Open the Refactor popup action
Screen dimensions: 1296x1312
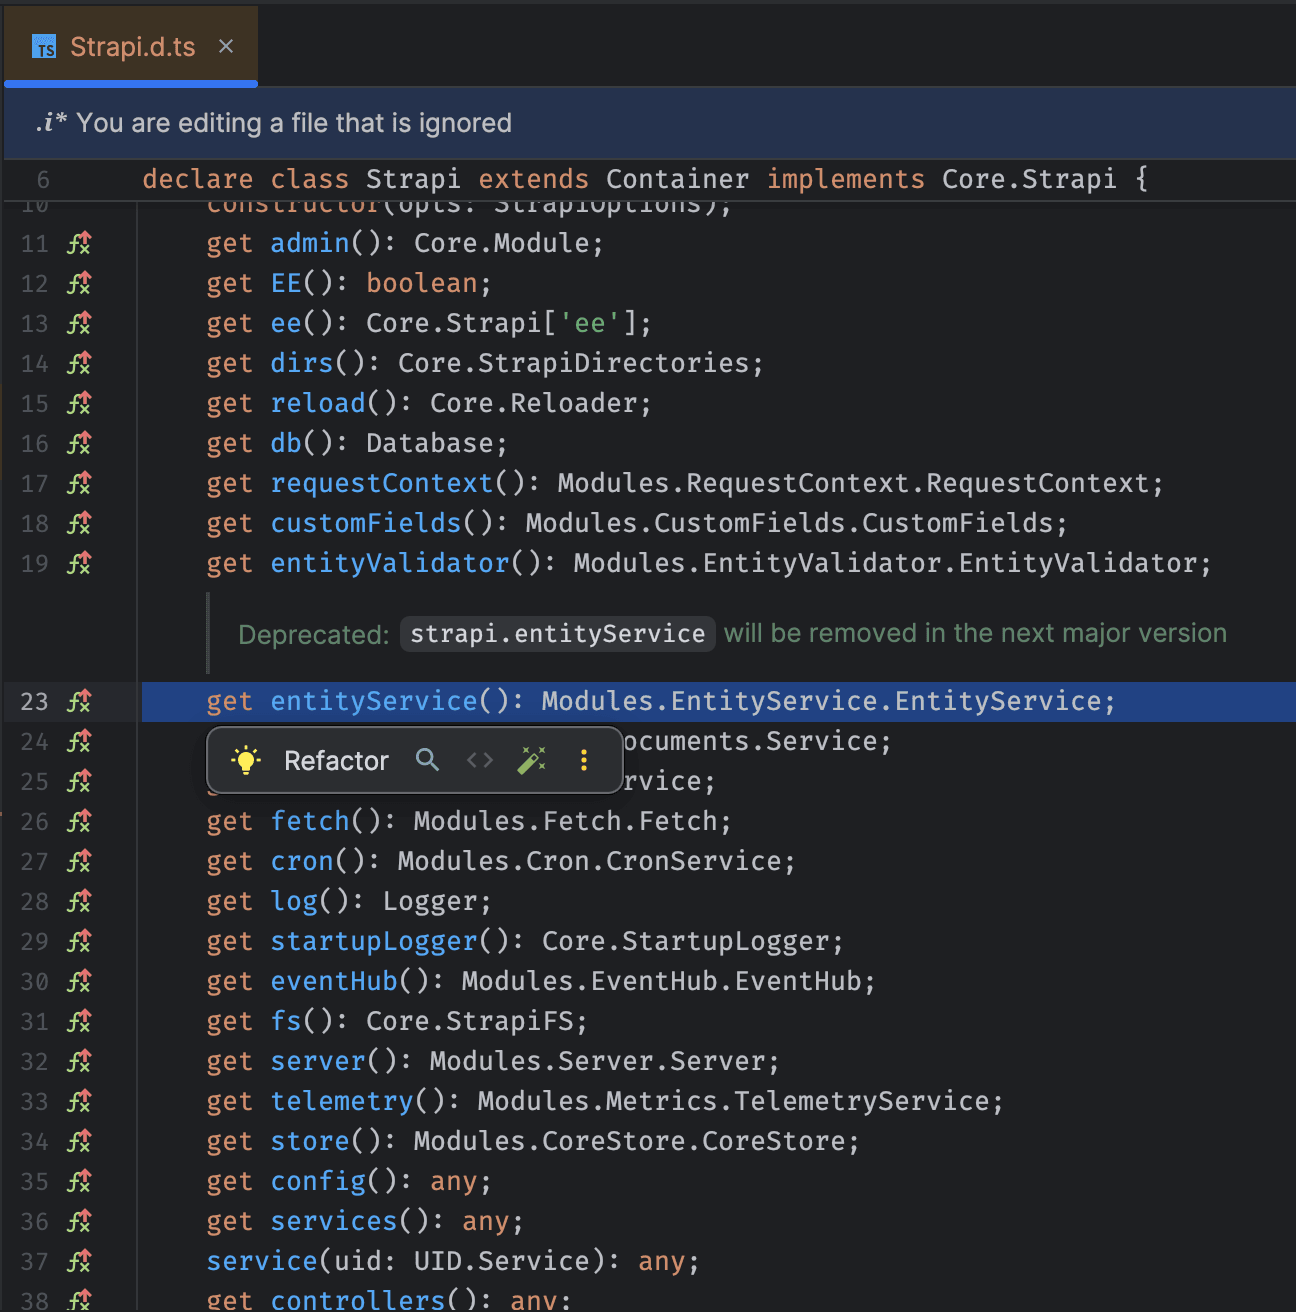pyautogui.click(x=336, y=761)
